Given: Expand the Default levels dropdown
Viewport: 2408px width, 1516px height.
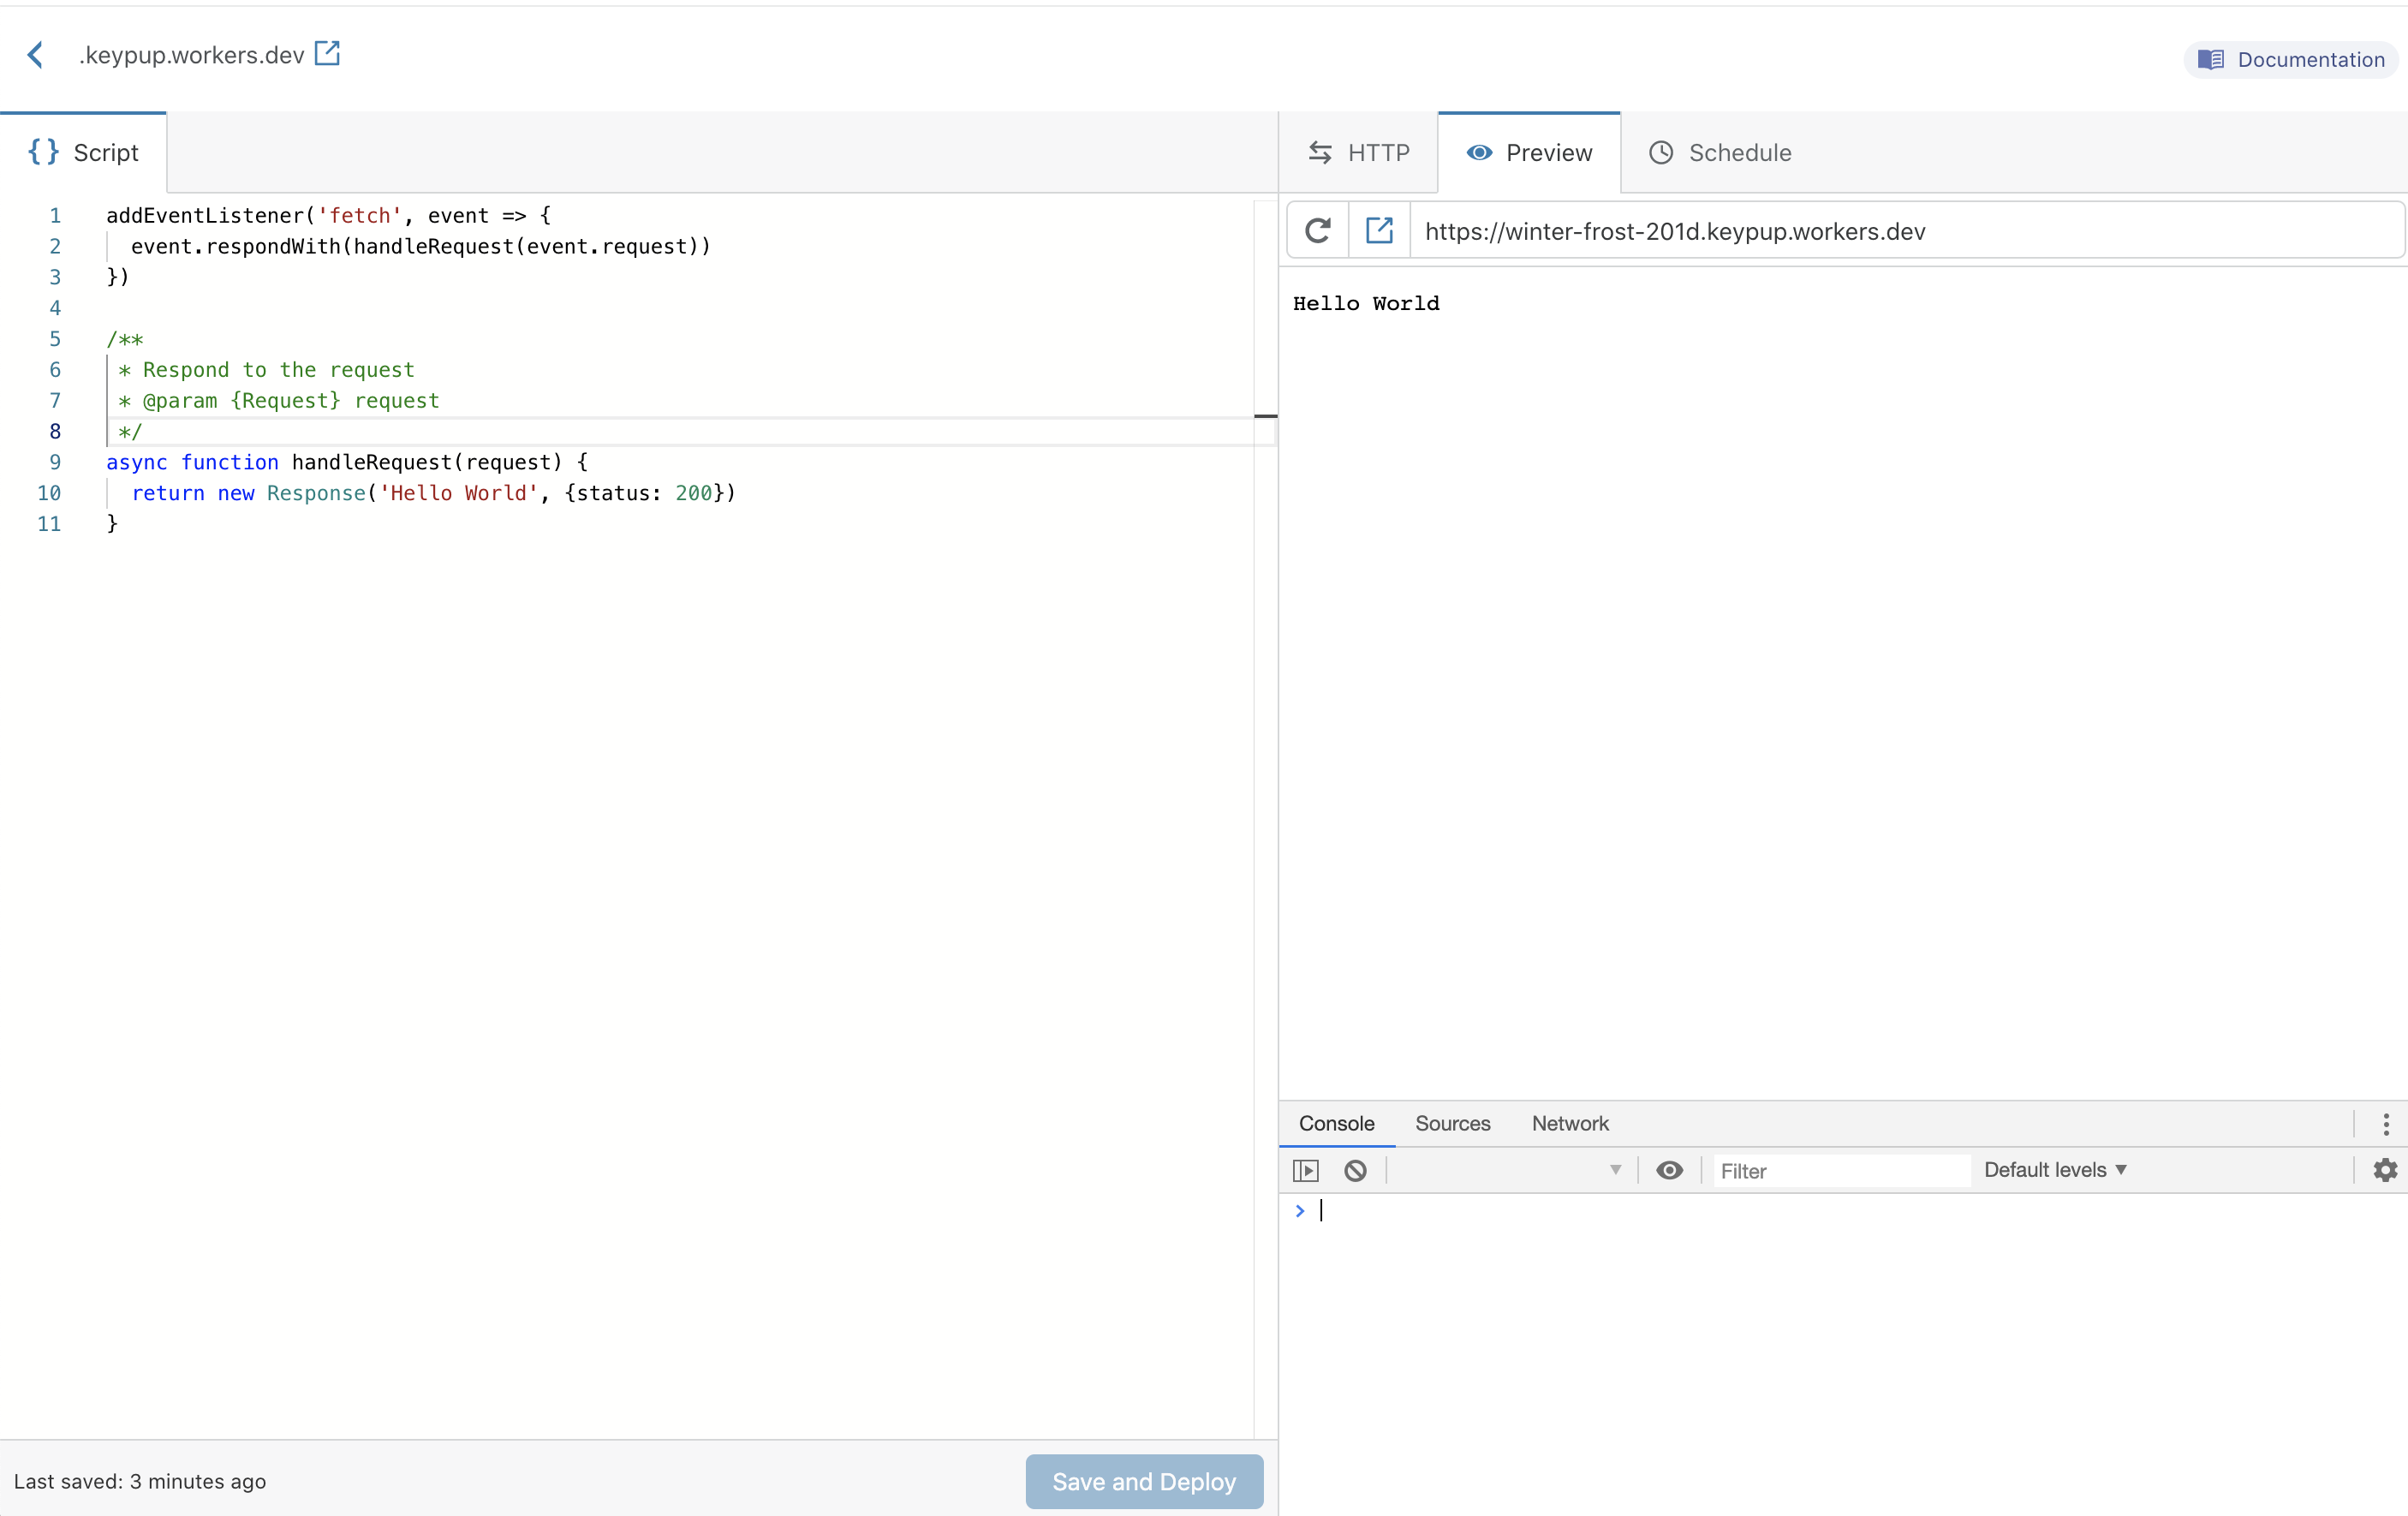Looking at the screenshot, I should click(x=2055, y=1170).
